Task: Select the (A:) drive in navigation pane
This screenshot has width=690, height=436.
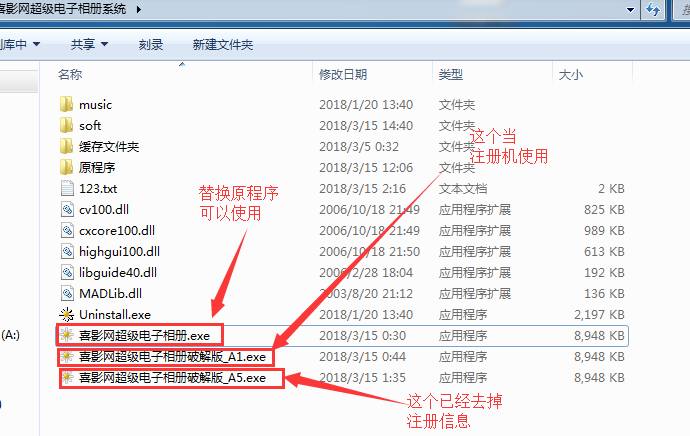Action: tap(11, 335)
